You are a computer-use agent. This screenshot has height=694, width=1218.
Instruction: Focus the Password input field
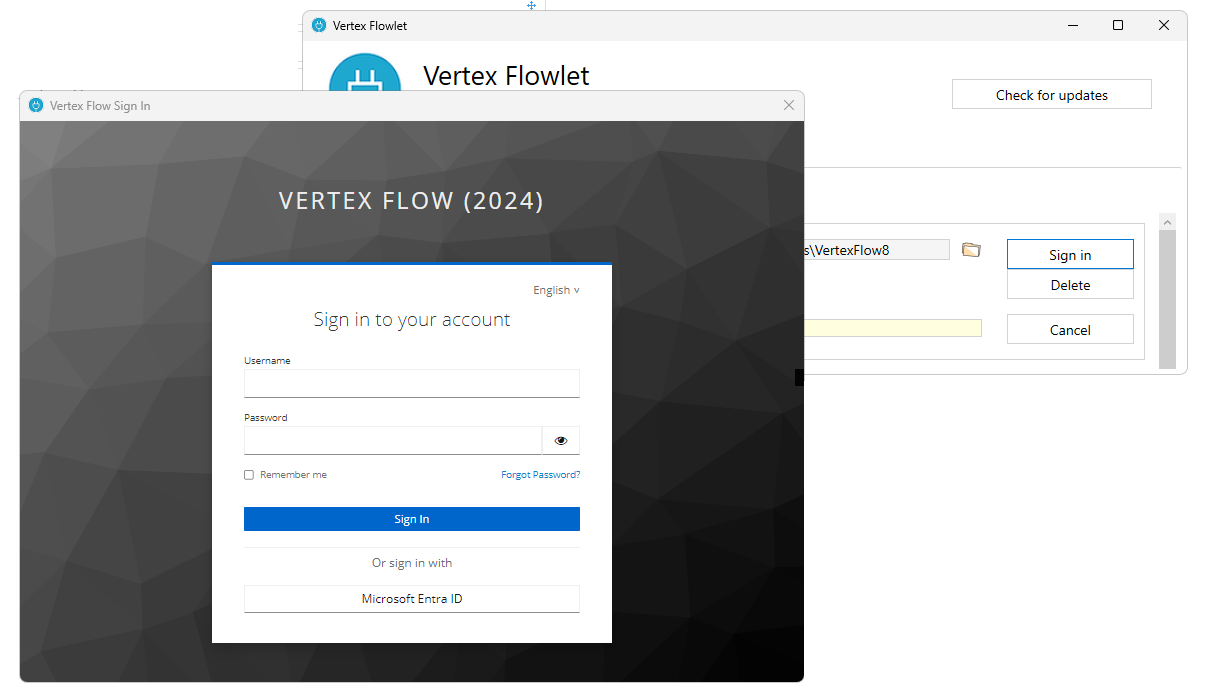point(393,440)
